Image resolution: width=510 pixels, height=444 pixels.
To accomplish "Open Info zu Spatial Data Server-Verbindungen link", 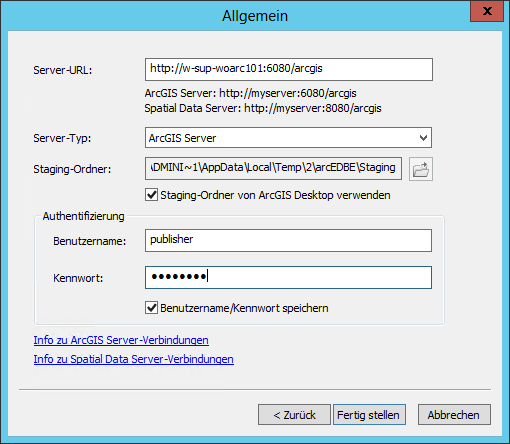I will click(x=133, y=359).
